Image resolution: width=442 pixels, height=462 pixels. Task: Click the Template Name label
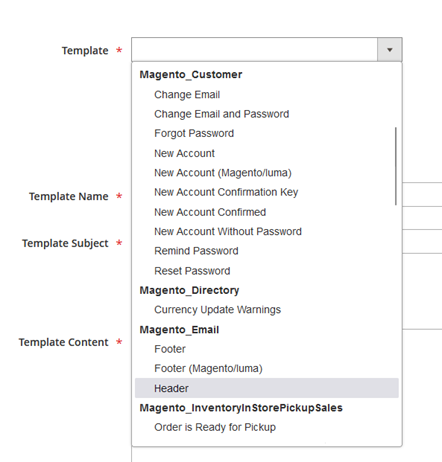pos(69,196)
